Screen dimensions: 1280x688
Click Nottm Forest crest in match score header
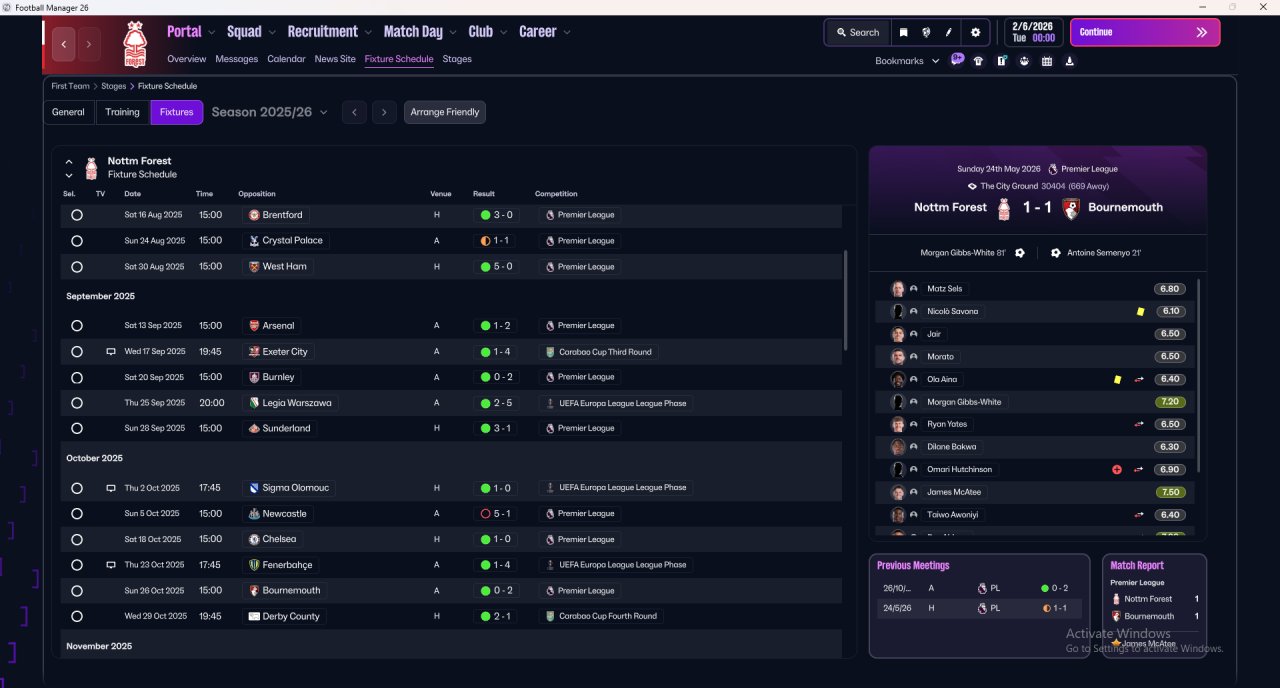[x=1005, y=208]
